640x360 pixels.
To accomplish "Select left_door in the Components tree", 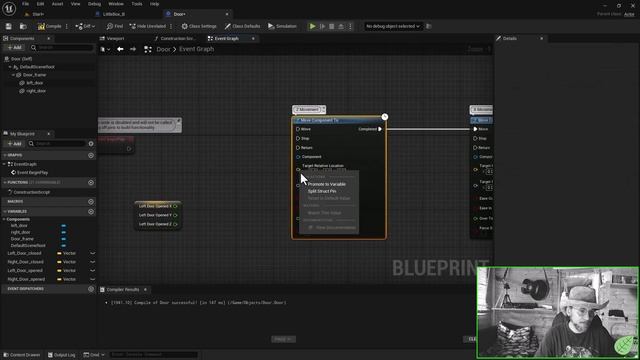I will (x=35, y=83).
